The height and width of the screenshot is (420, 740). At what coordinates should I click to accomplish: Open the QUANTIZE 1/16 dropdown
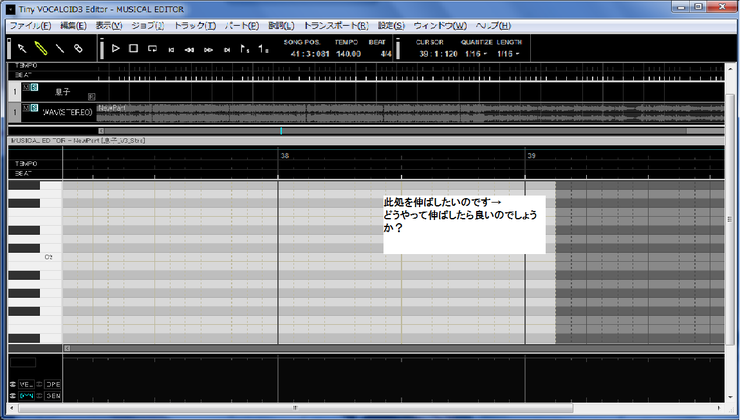(x=476, y=54)
